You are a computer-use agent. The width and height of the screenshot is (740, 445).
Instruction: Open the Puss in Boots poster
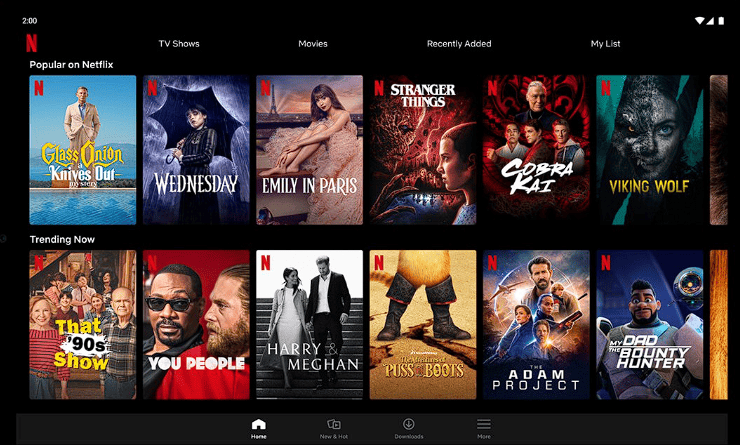click(423, 325)
